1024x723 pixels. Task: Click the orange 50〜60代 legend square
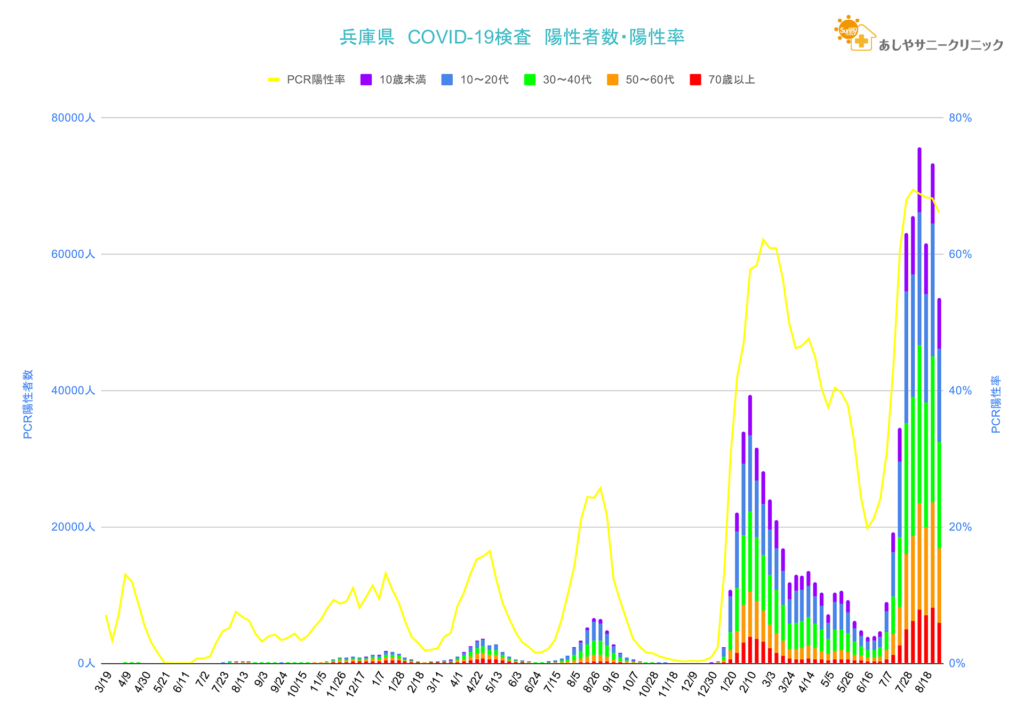pyautogui.click(x=612, y=79)
